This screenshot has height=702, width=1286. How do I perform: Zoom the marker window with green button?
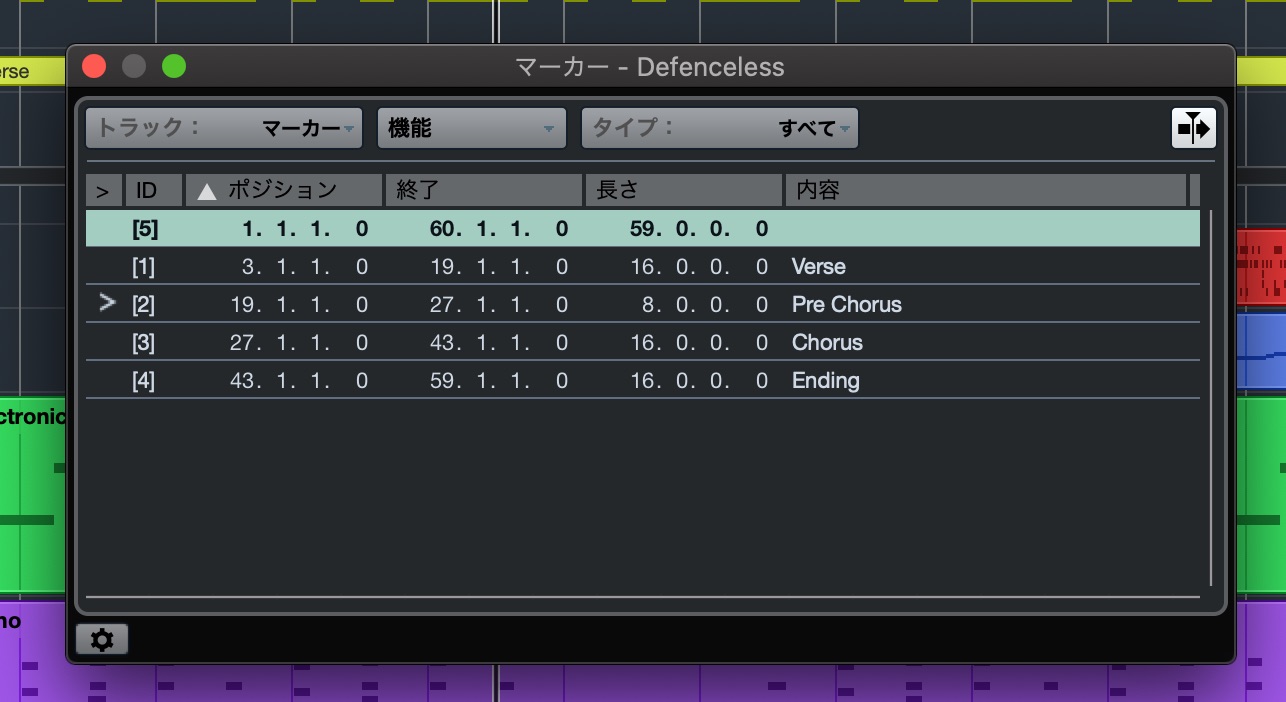174,67
